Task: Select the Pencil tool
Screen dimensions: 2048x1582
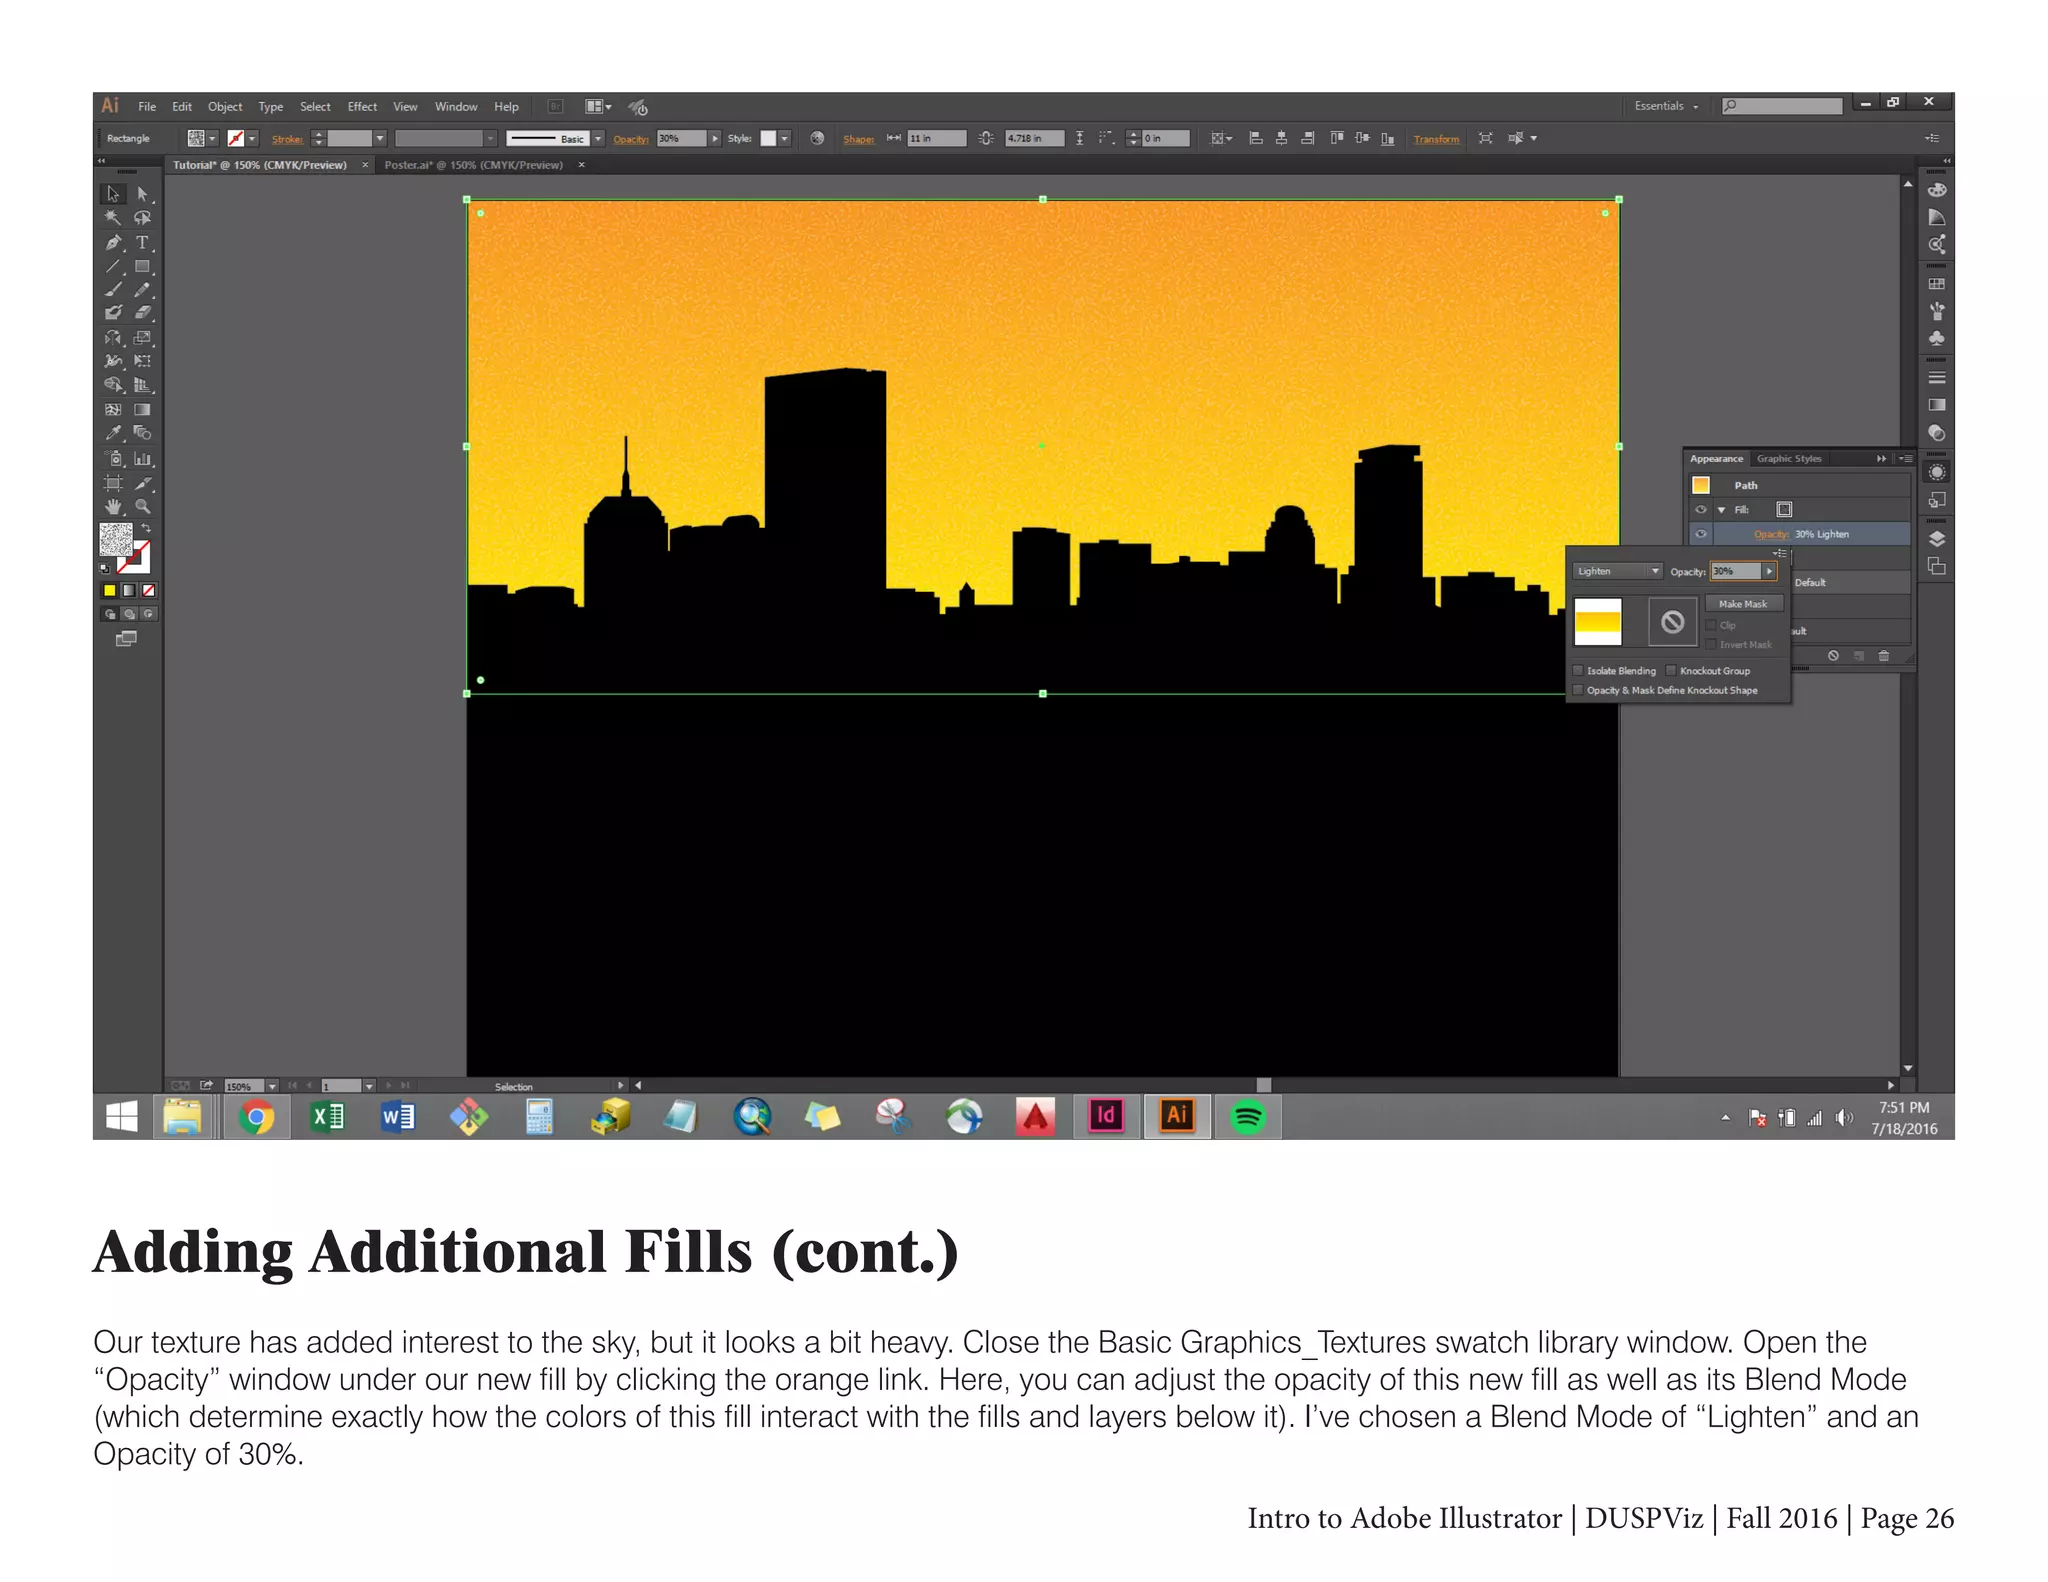Action: click(142, 290)
